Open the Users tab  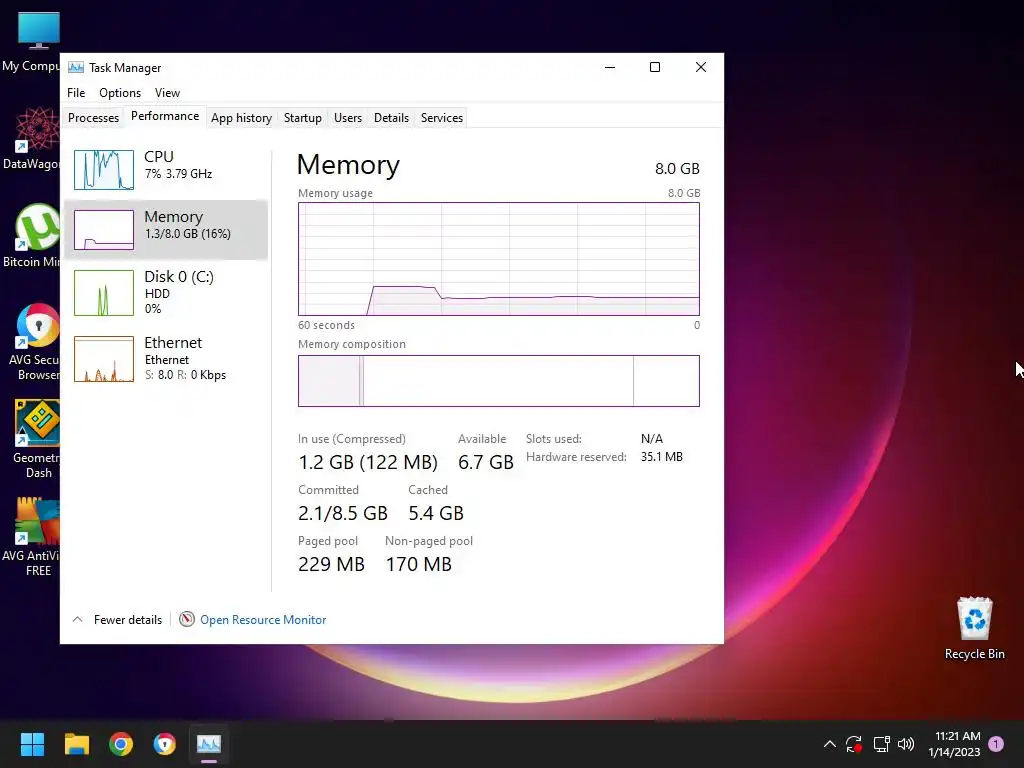[347, 118]
